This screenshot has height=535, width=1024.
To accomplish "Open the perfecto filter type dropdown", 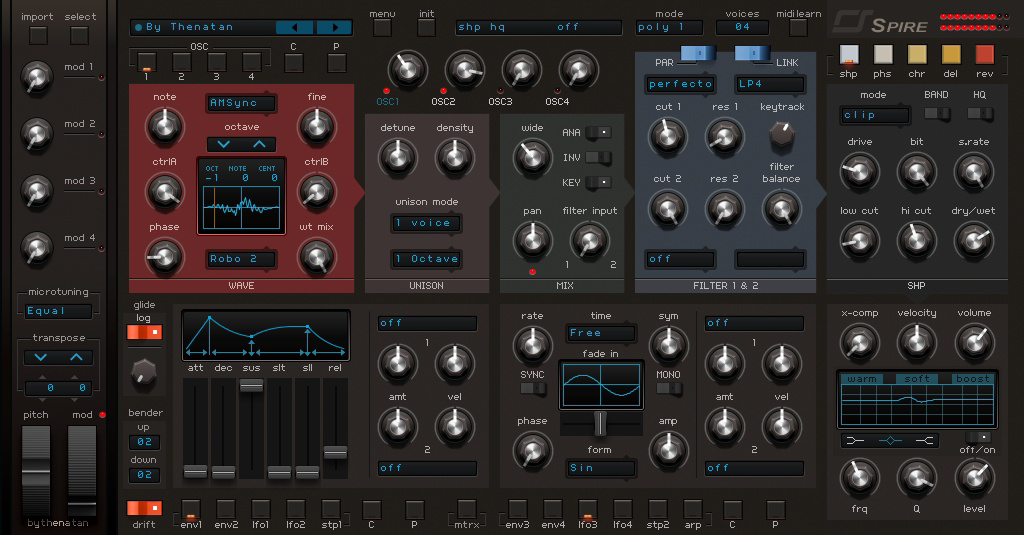I will (680, 84).
